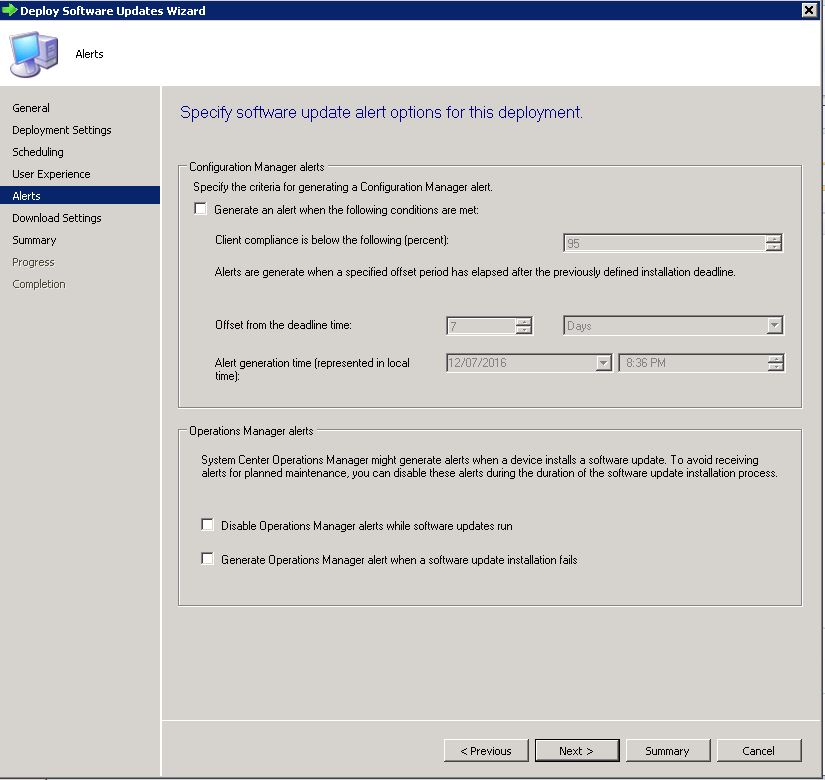
Task: Open the Deployment Settings page
Action: pos(62,130)
